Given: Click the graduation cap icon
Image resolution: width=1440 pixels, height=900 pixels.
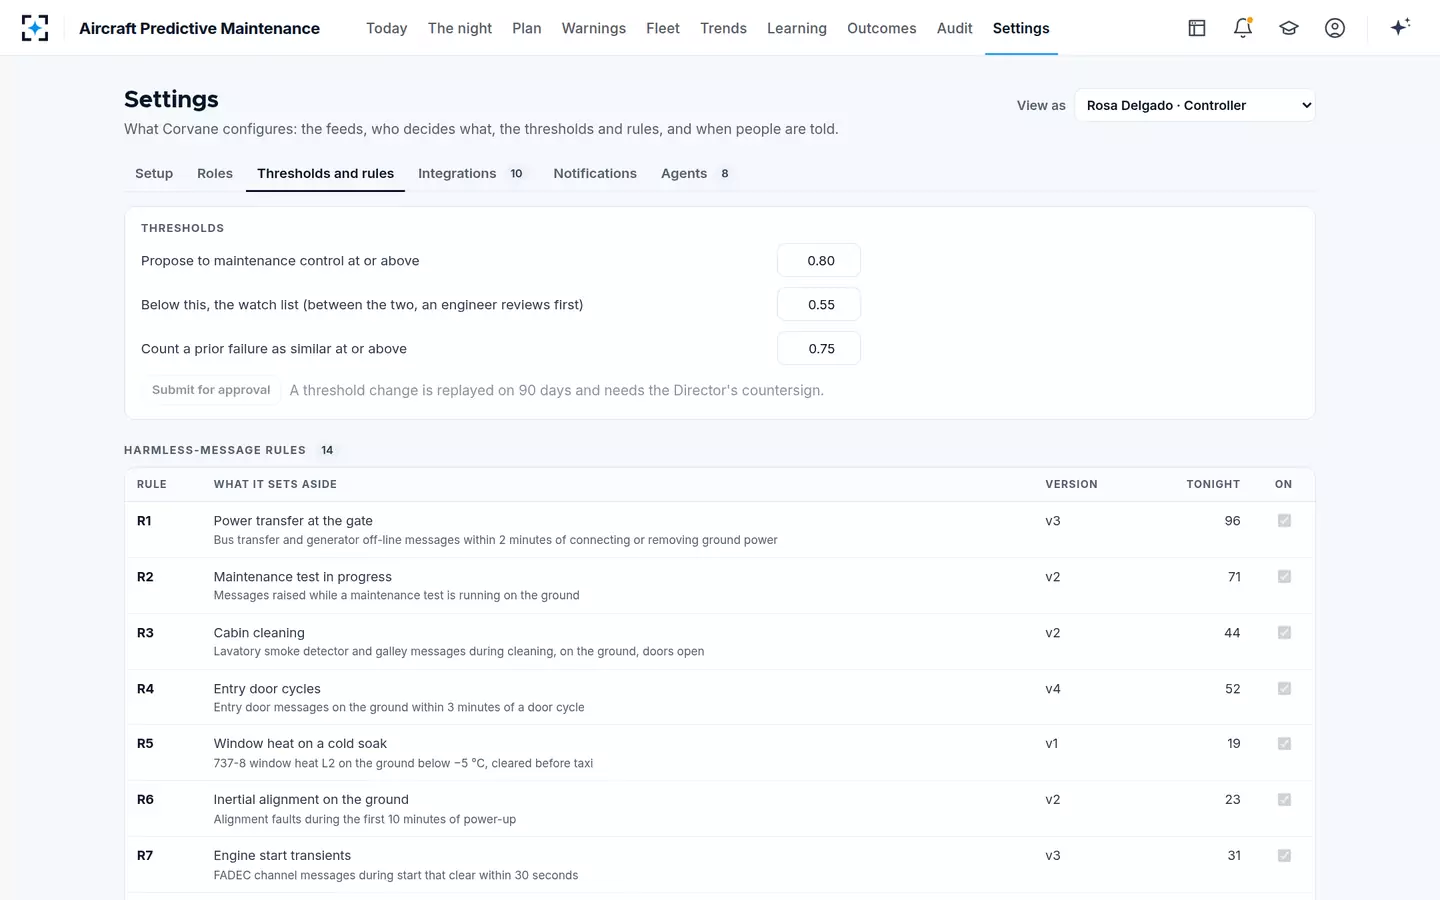Looking at the screenshot, I should coord(1289,28).
